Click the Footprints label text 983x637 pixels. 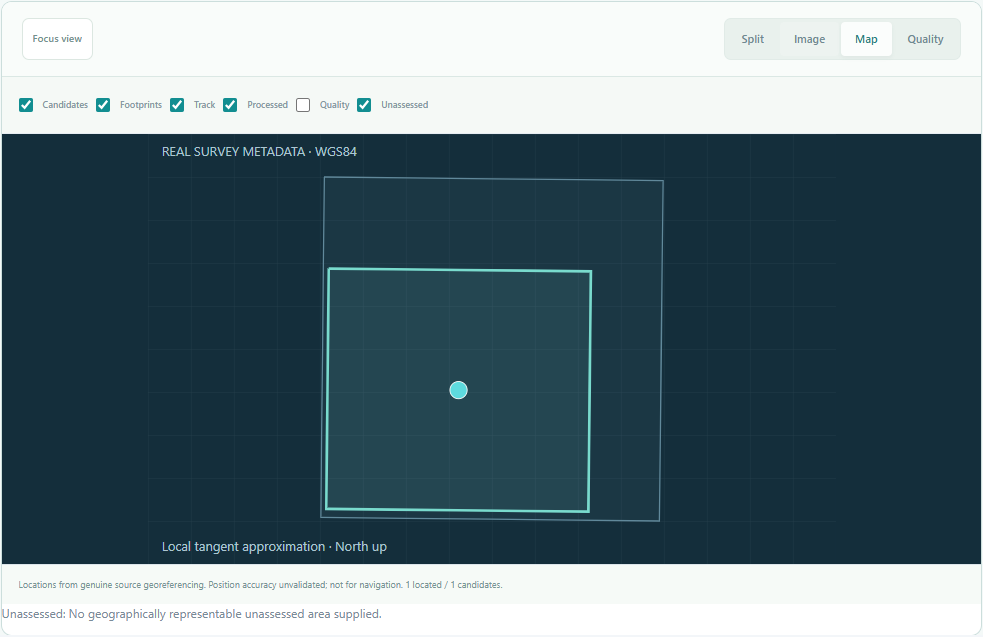pyautogui.click(x=141, y=105)
